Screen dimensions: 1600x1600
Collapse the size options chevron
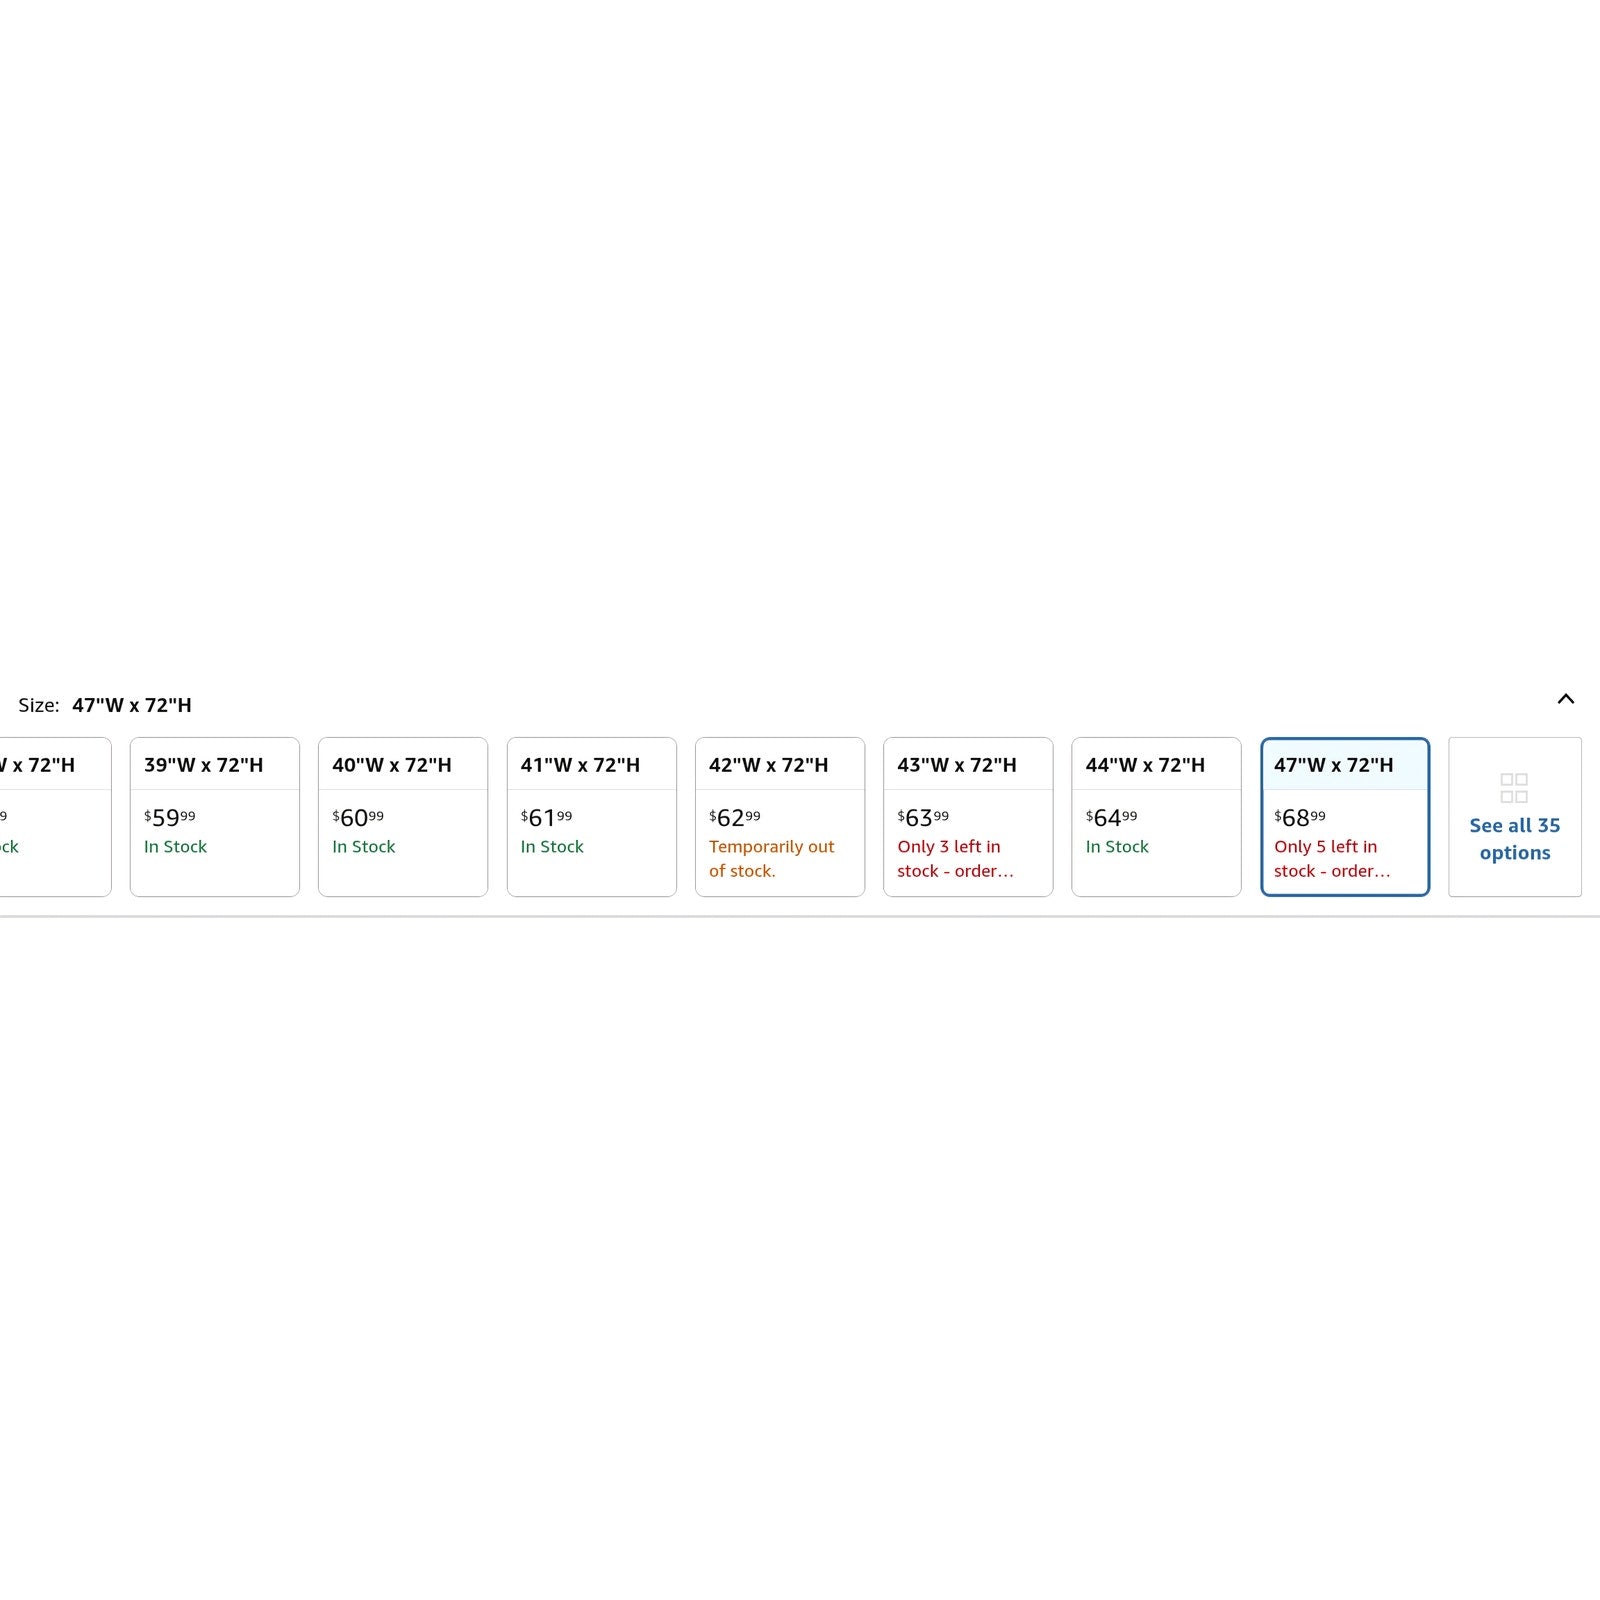coord(1565,699)
